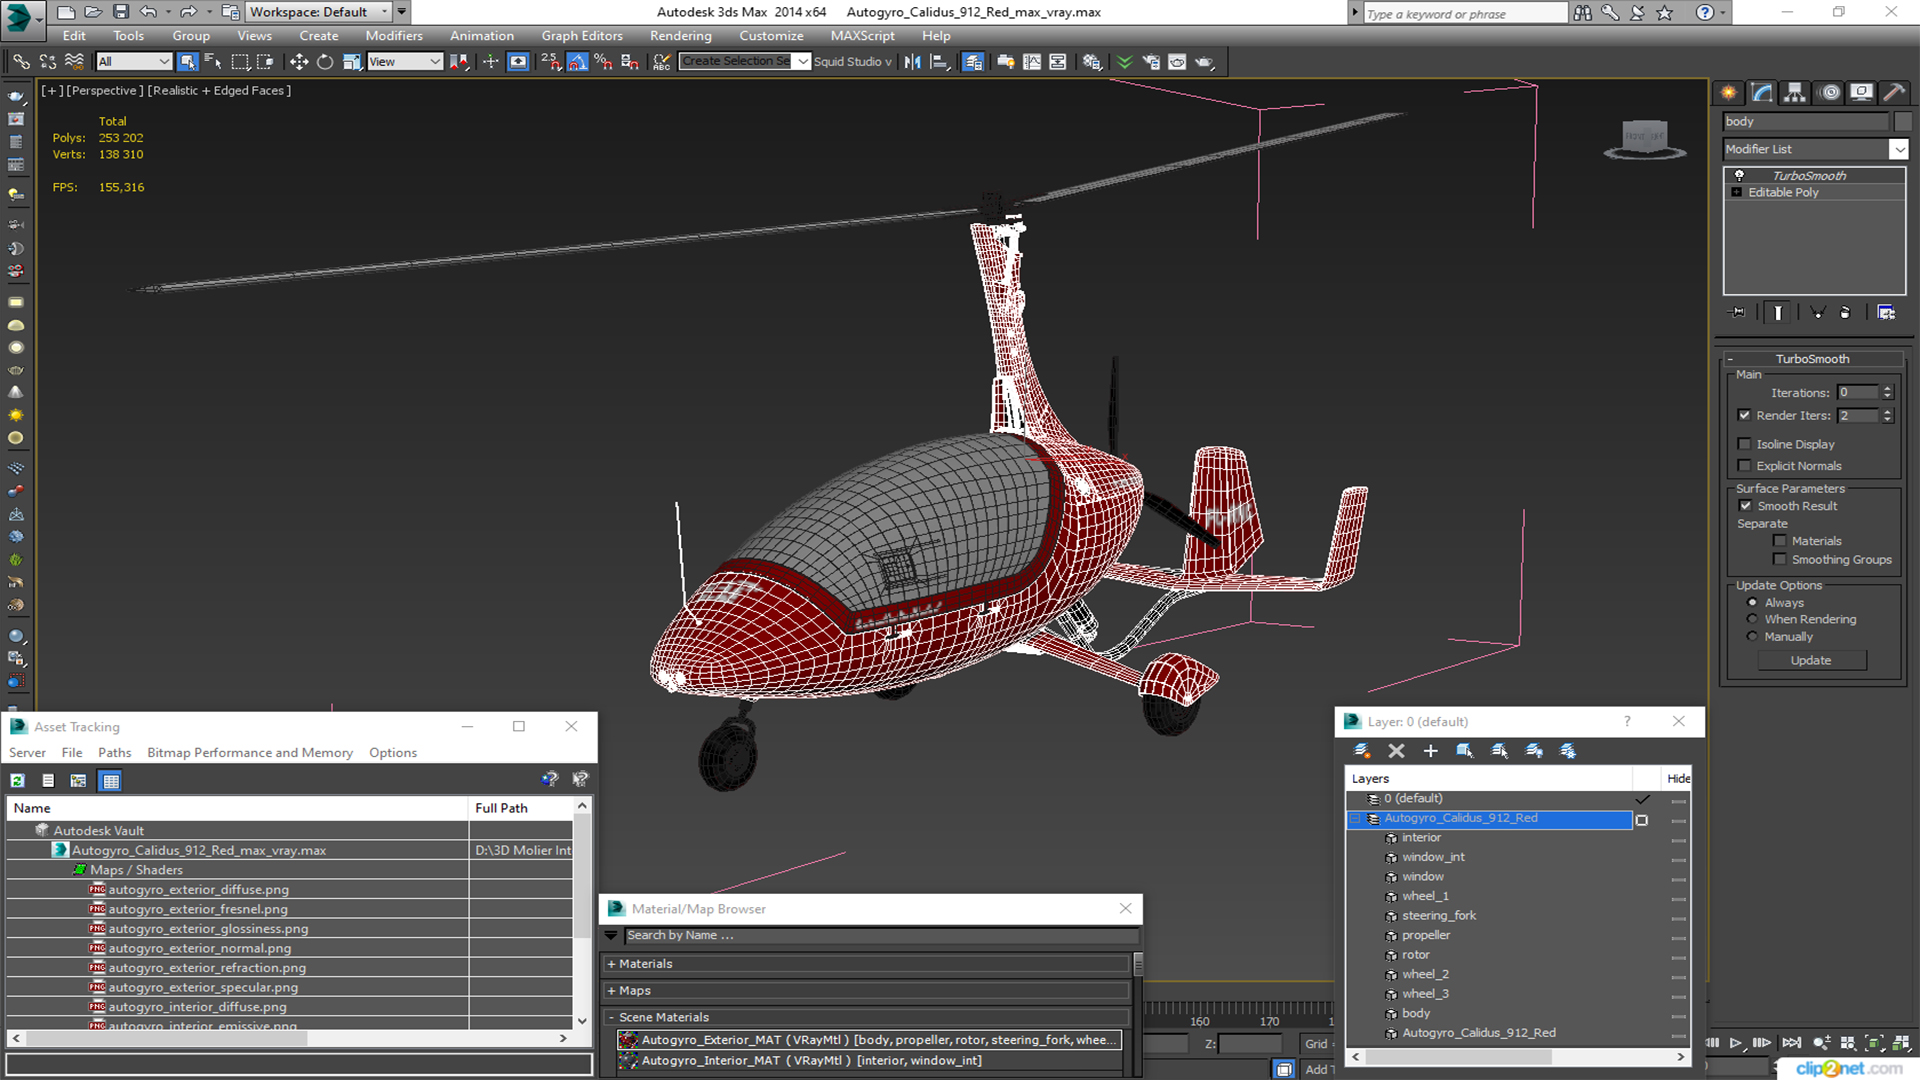
Task: Enable the Explicit Normals checkbox
Action: tap(1744, 466)
